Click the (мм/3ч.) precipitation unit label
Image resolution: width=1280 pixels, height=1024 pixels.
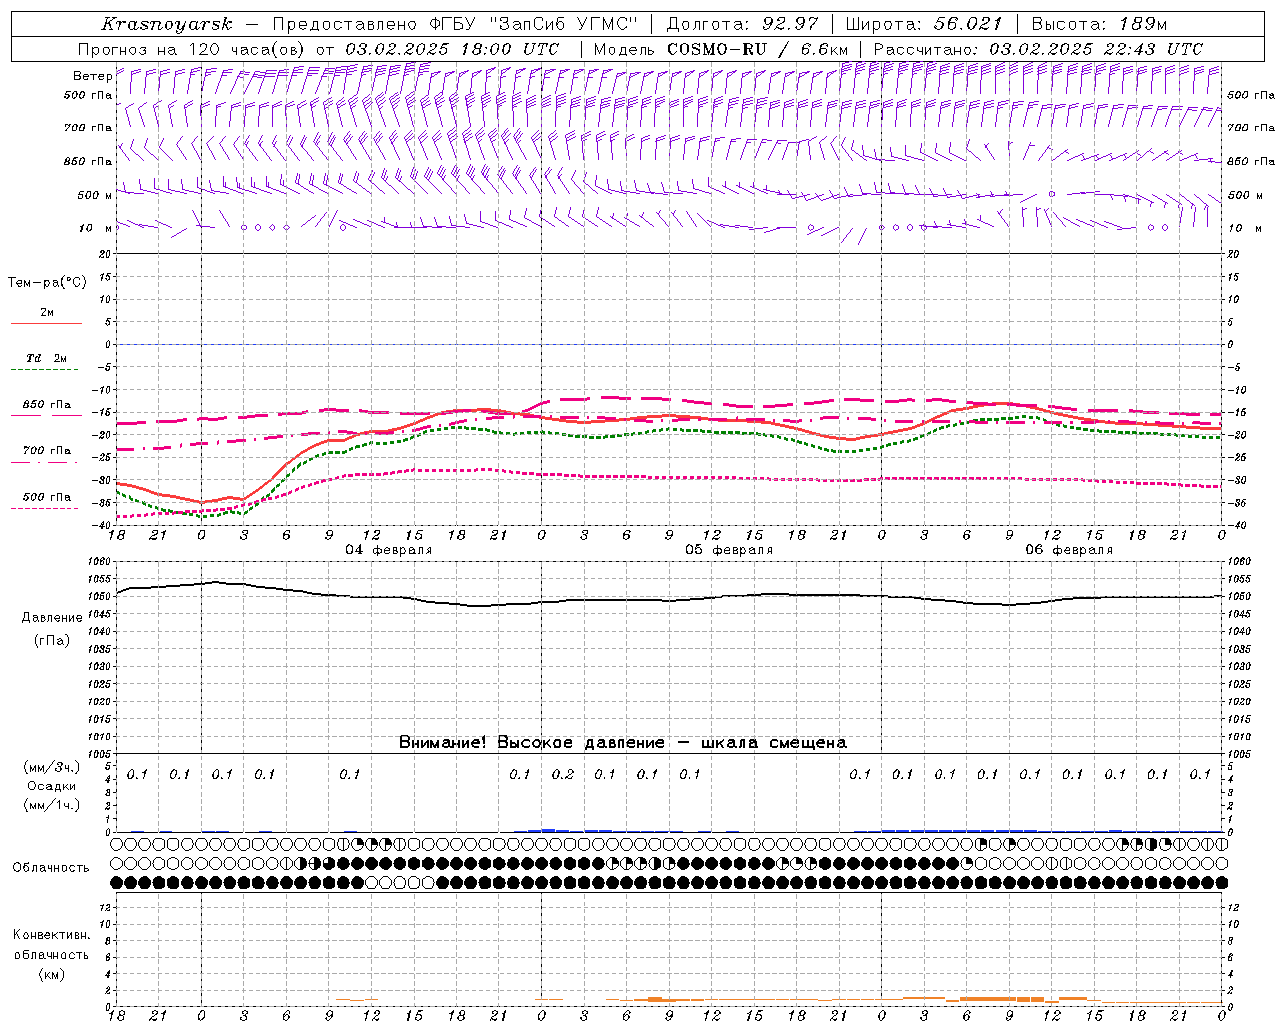coord(51,767)
